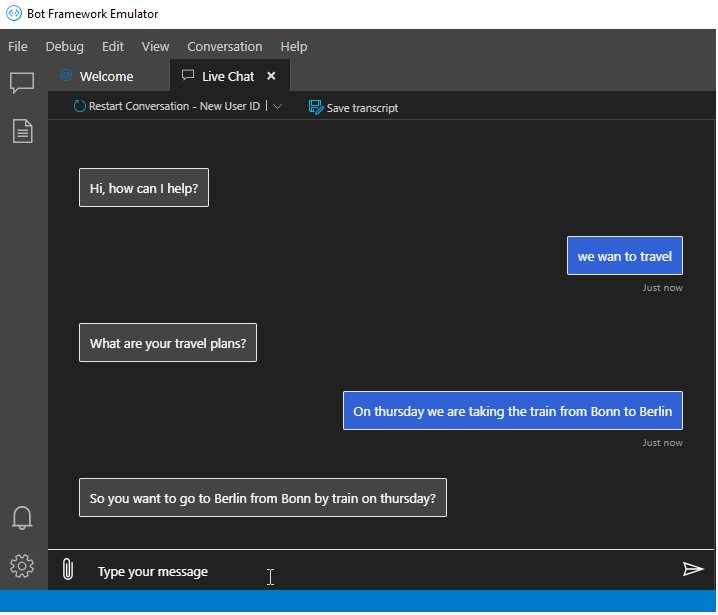Open the settings gear icon
Image resolution: width=718 pixels, height=615 pixels.
tap(22, 566)
